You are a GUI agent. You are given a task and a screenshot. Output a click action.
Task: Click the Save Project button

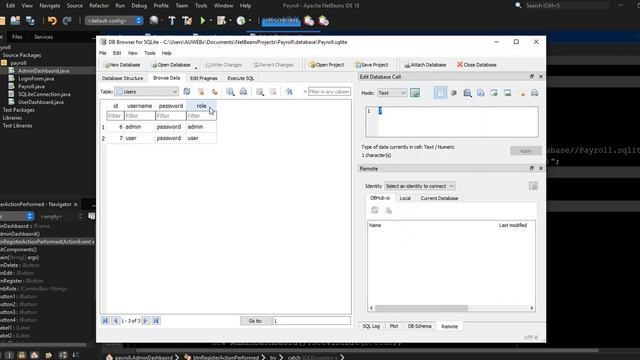pos(371,65)
